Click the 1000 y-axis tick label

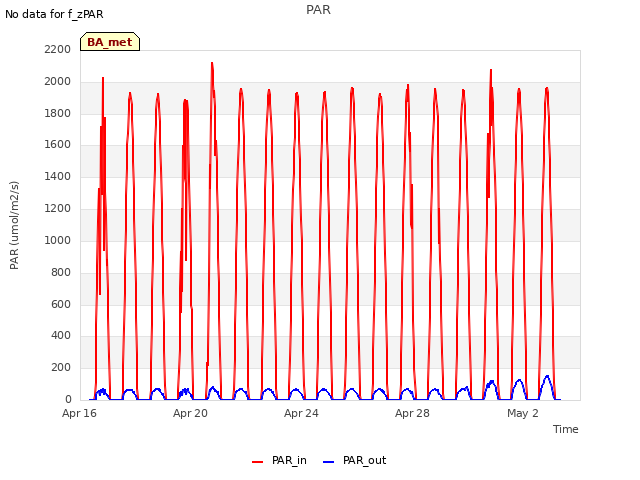click(58, 240)
